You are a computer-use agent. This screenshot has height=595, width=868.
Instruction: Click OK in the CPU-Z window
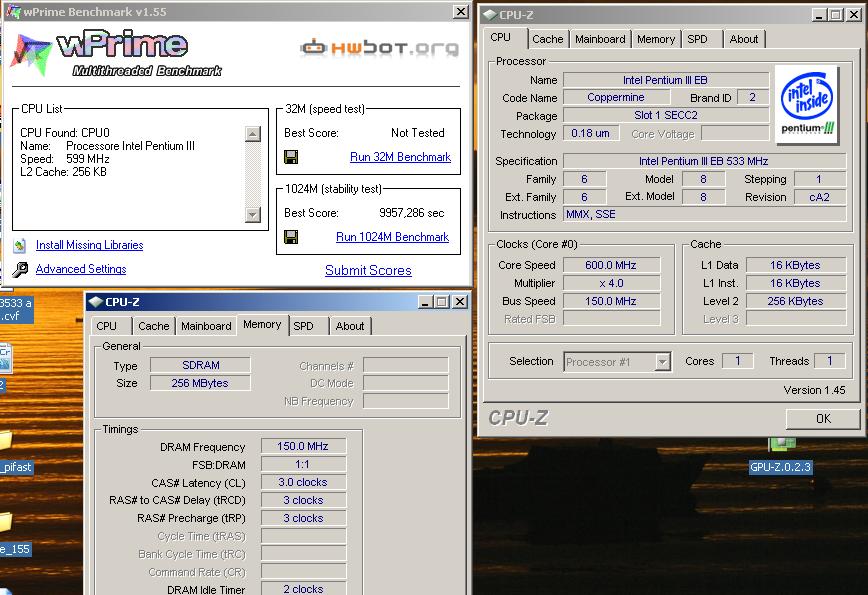(x=823, y=419)
